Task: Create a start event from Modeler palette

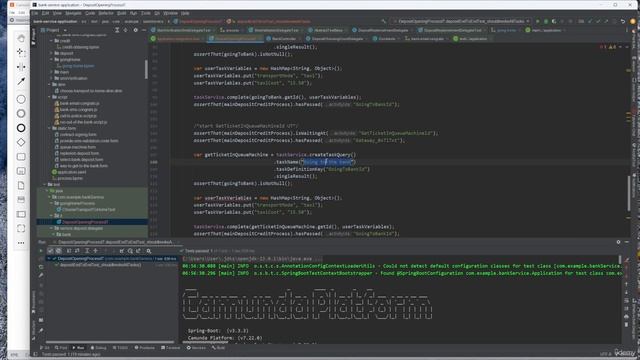Action: (x=21, y=99)
